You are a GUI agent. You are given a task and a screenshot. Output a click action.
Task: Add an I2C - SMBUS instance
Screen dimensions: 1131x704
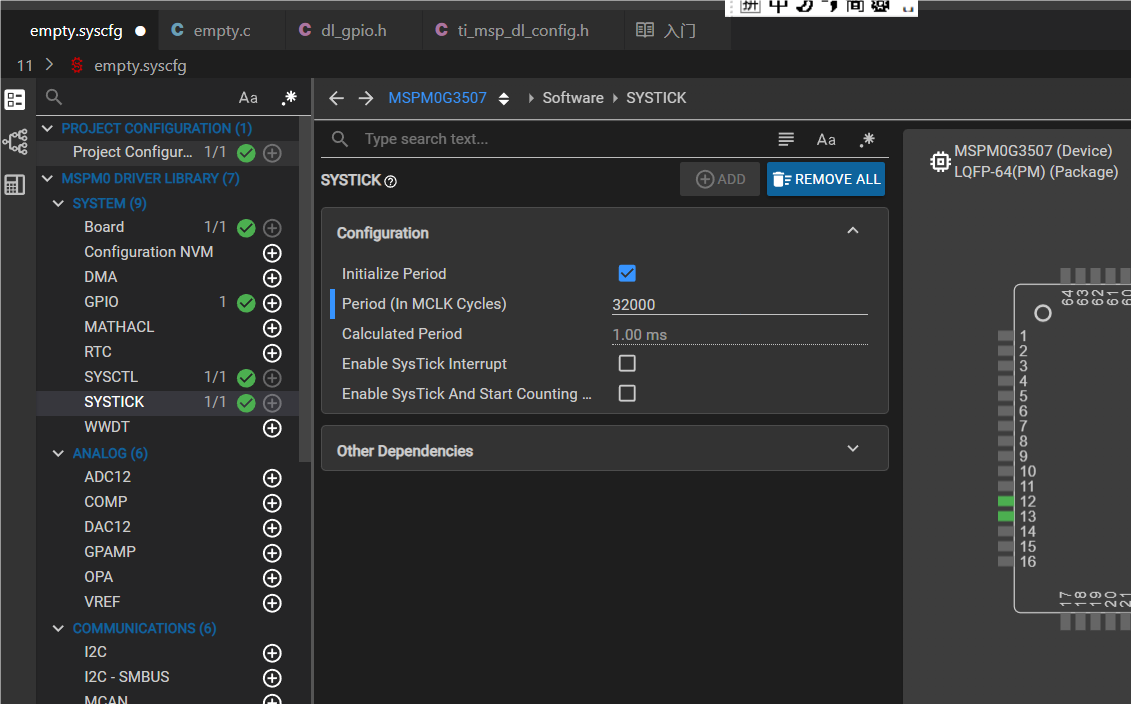[x=272, y=678]
